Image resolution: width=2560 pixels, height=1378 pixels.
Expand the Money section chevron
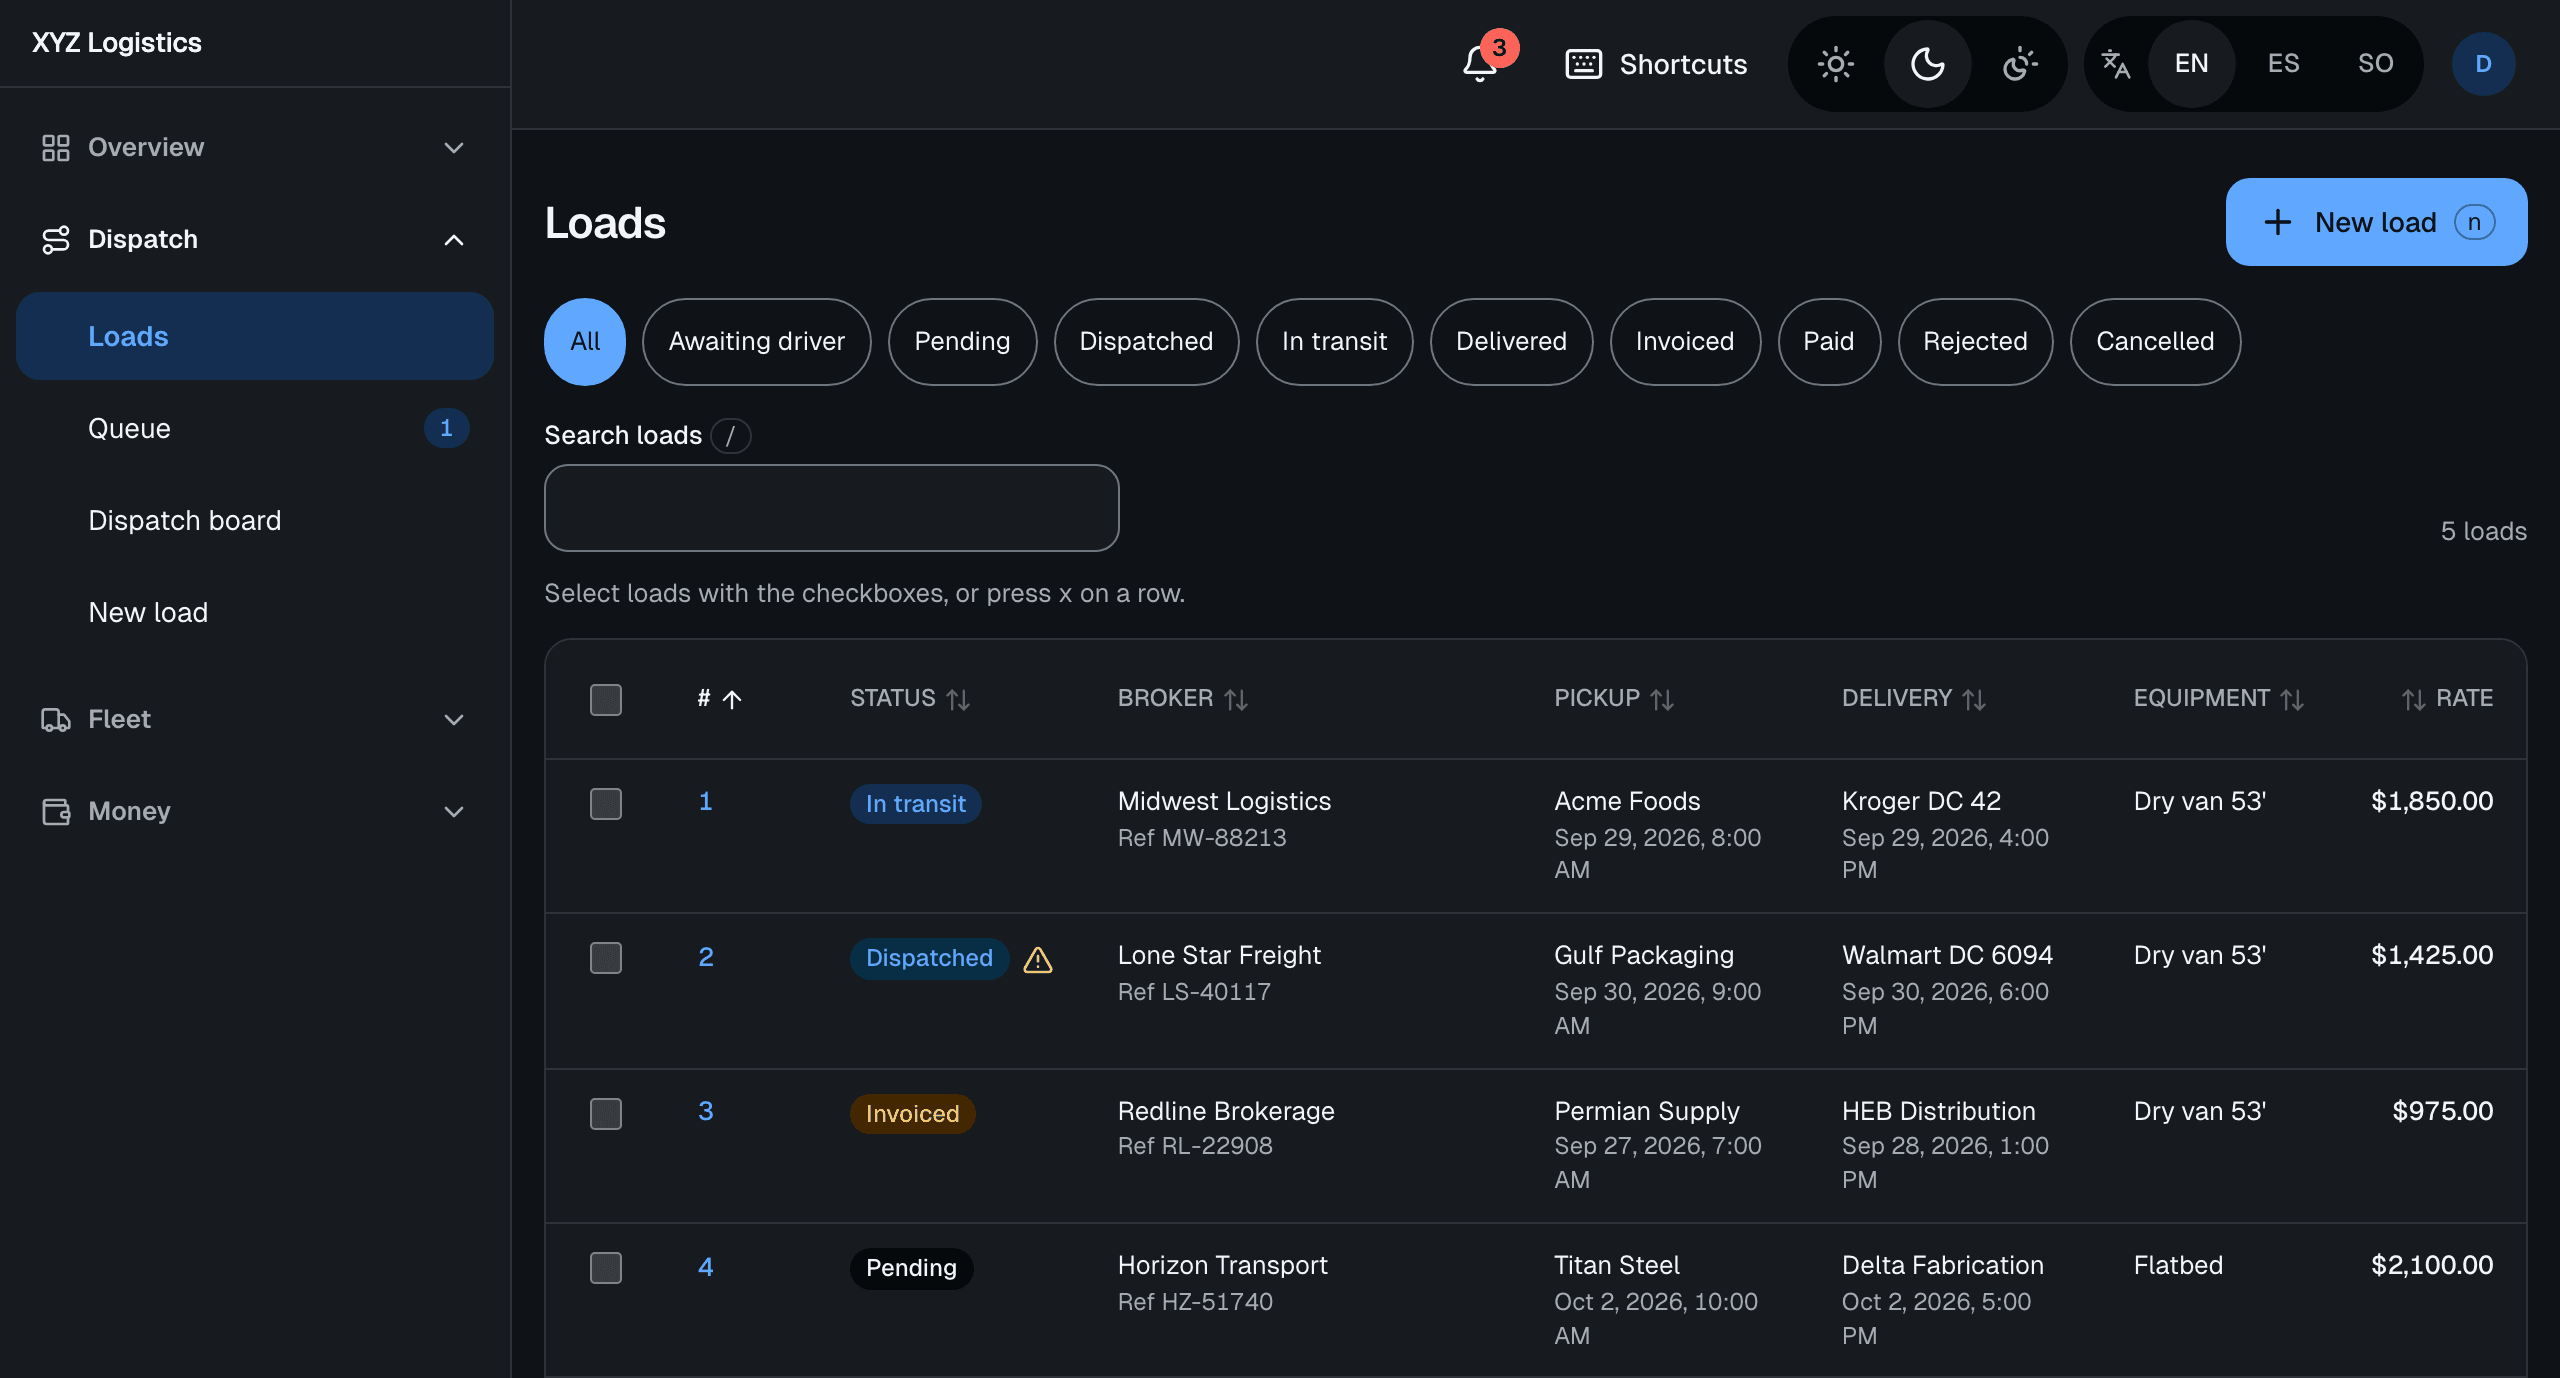coord(454,812)
